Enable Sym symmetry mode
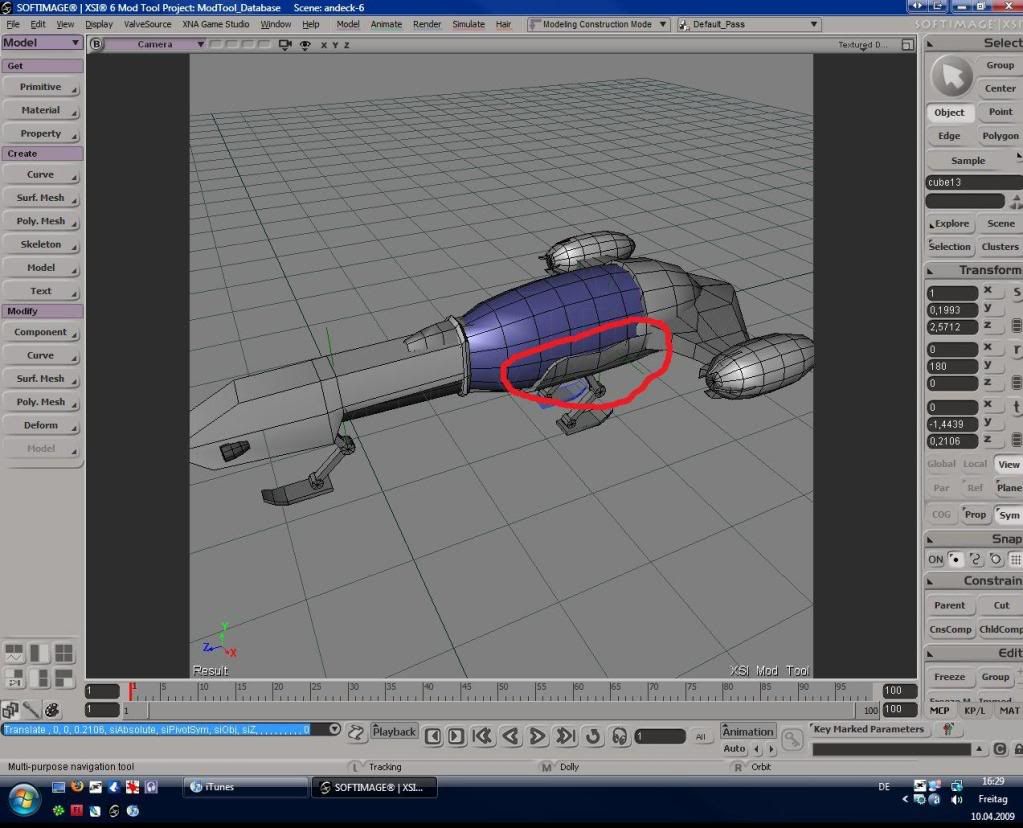 [1009, 515]
